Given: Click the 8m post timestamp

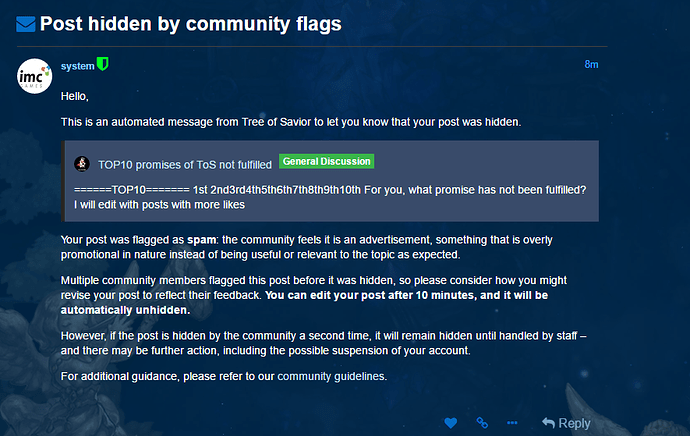Looking at the screenshot, I should pos(591,65).
